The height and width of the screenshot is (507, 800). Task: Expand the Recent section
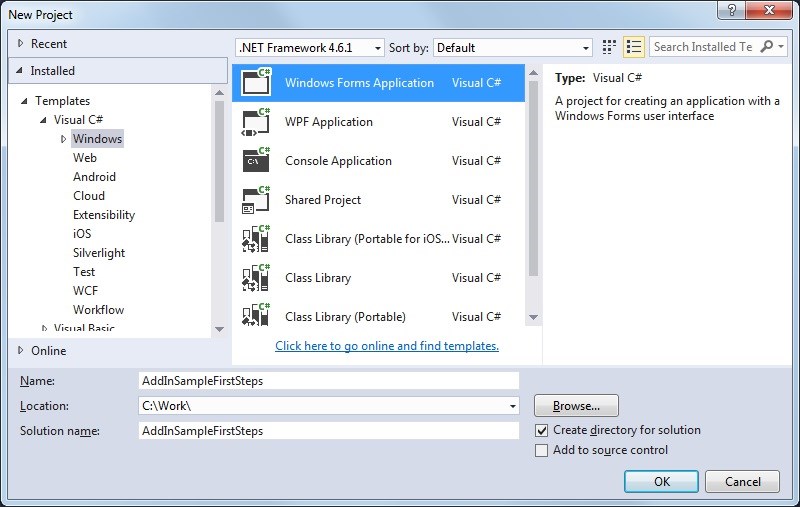(20, 43)
